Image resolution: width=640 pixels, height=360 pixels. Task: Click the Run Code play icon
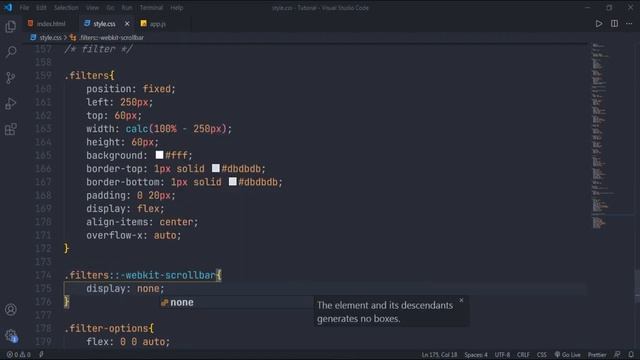(598, 24)
